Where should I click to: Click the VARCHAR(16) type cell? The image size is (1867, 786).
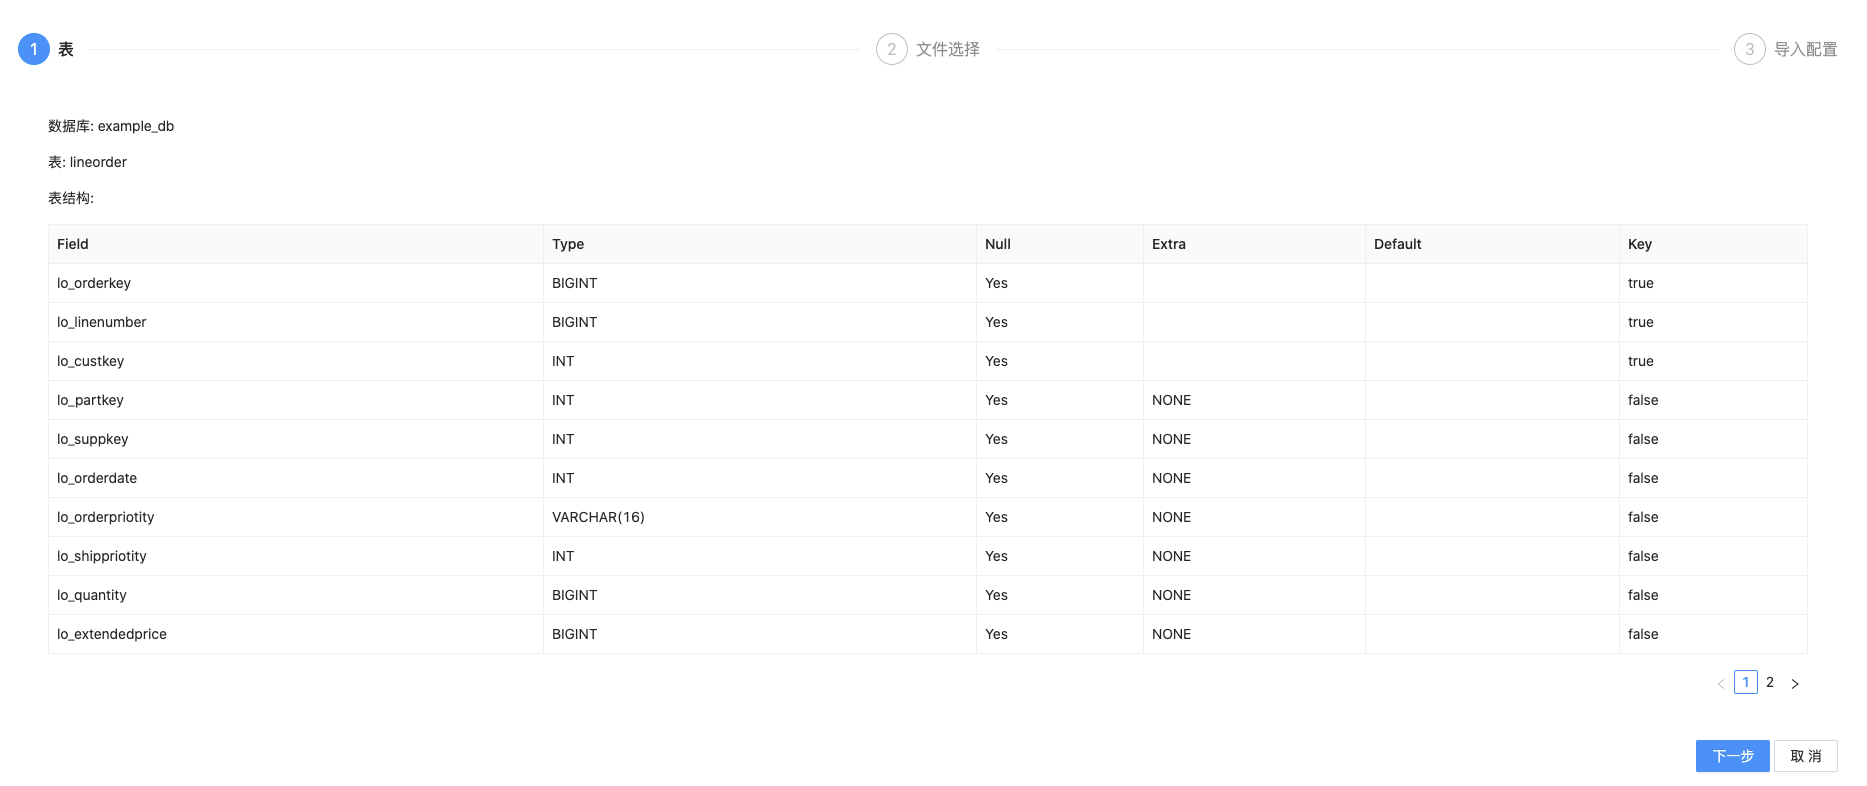click(760, 517)
